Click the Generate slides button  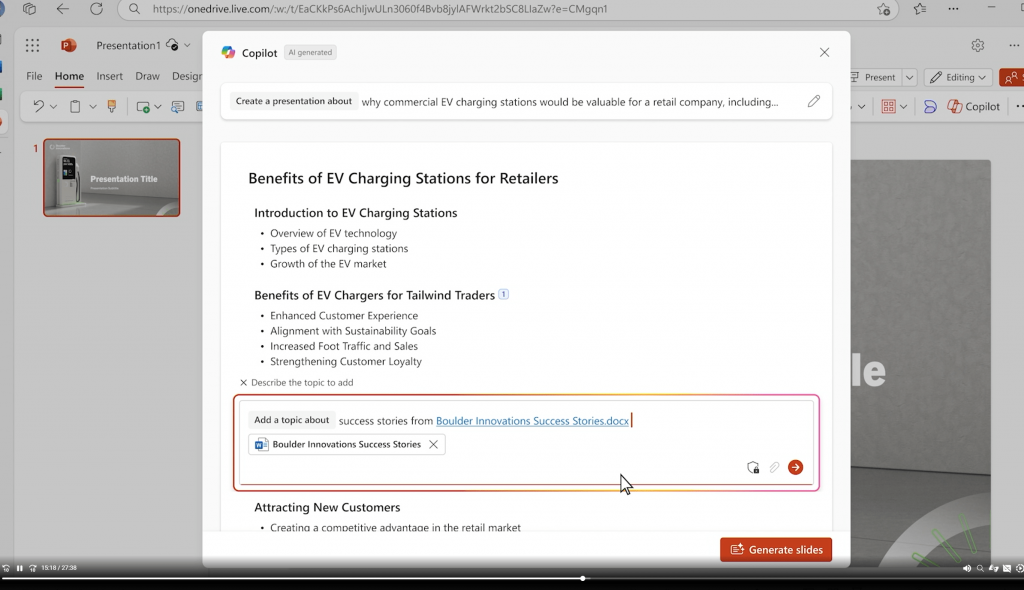tap(776, 549)
